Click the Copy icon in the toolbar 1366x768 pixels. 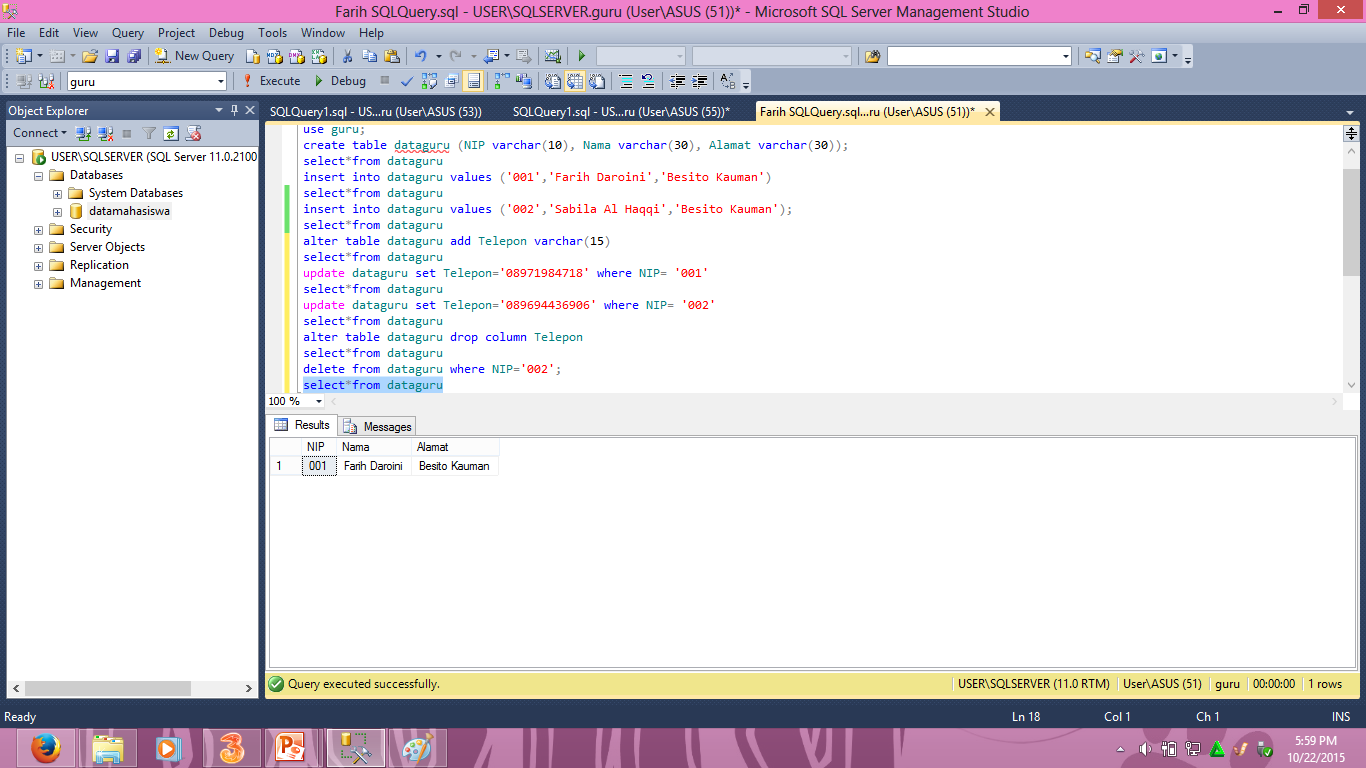pos(369,56)
